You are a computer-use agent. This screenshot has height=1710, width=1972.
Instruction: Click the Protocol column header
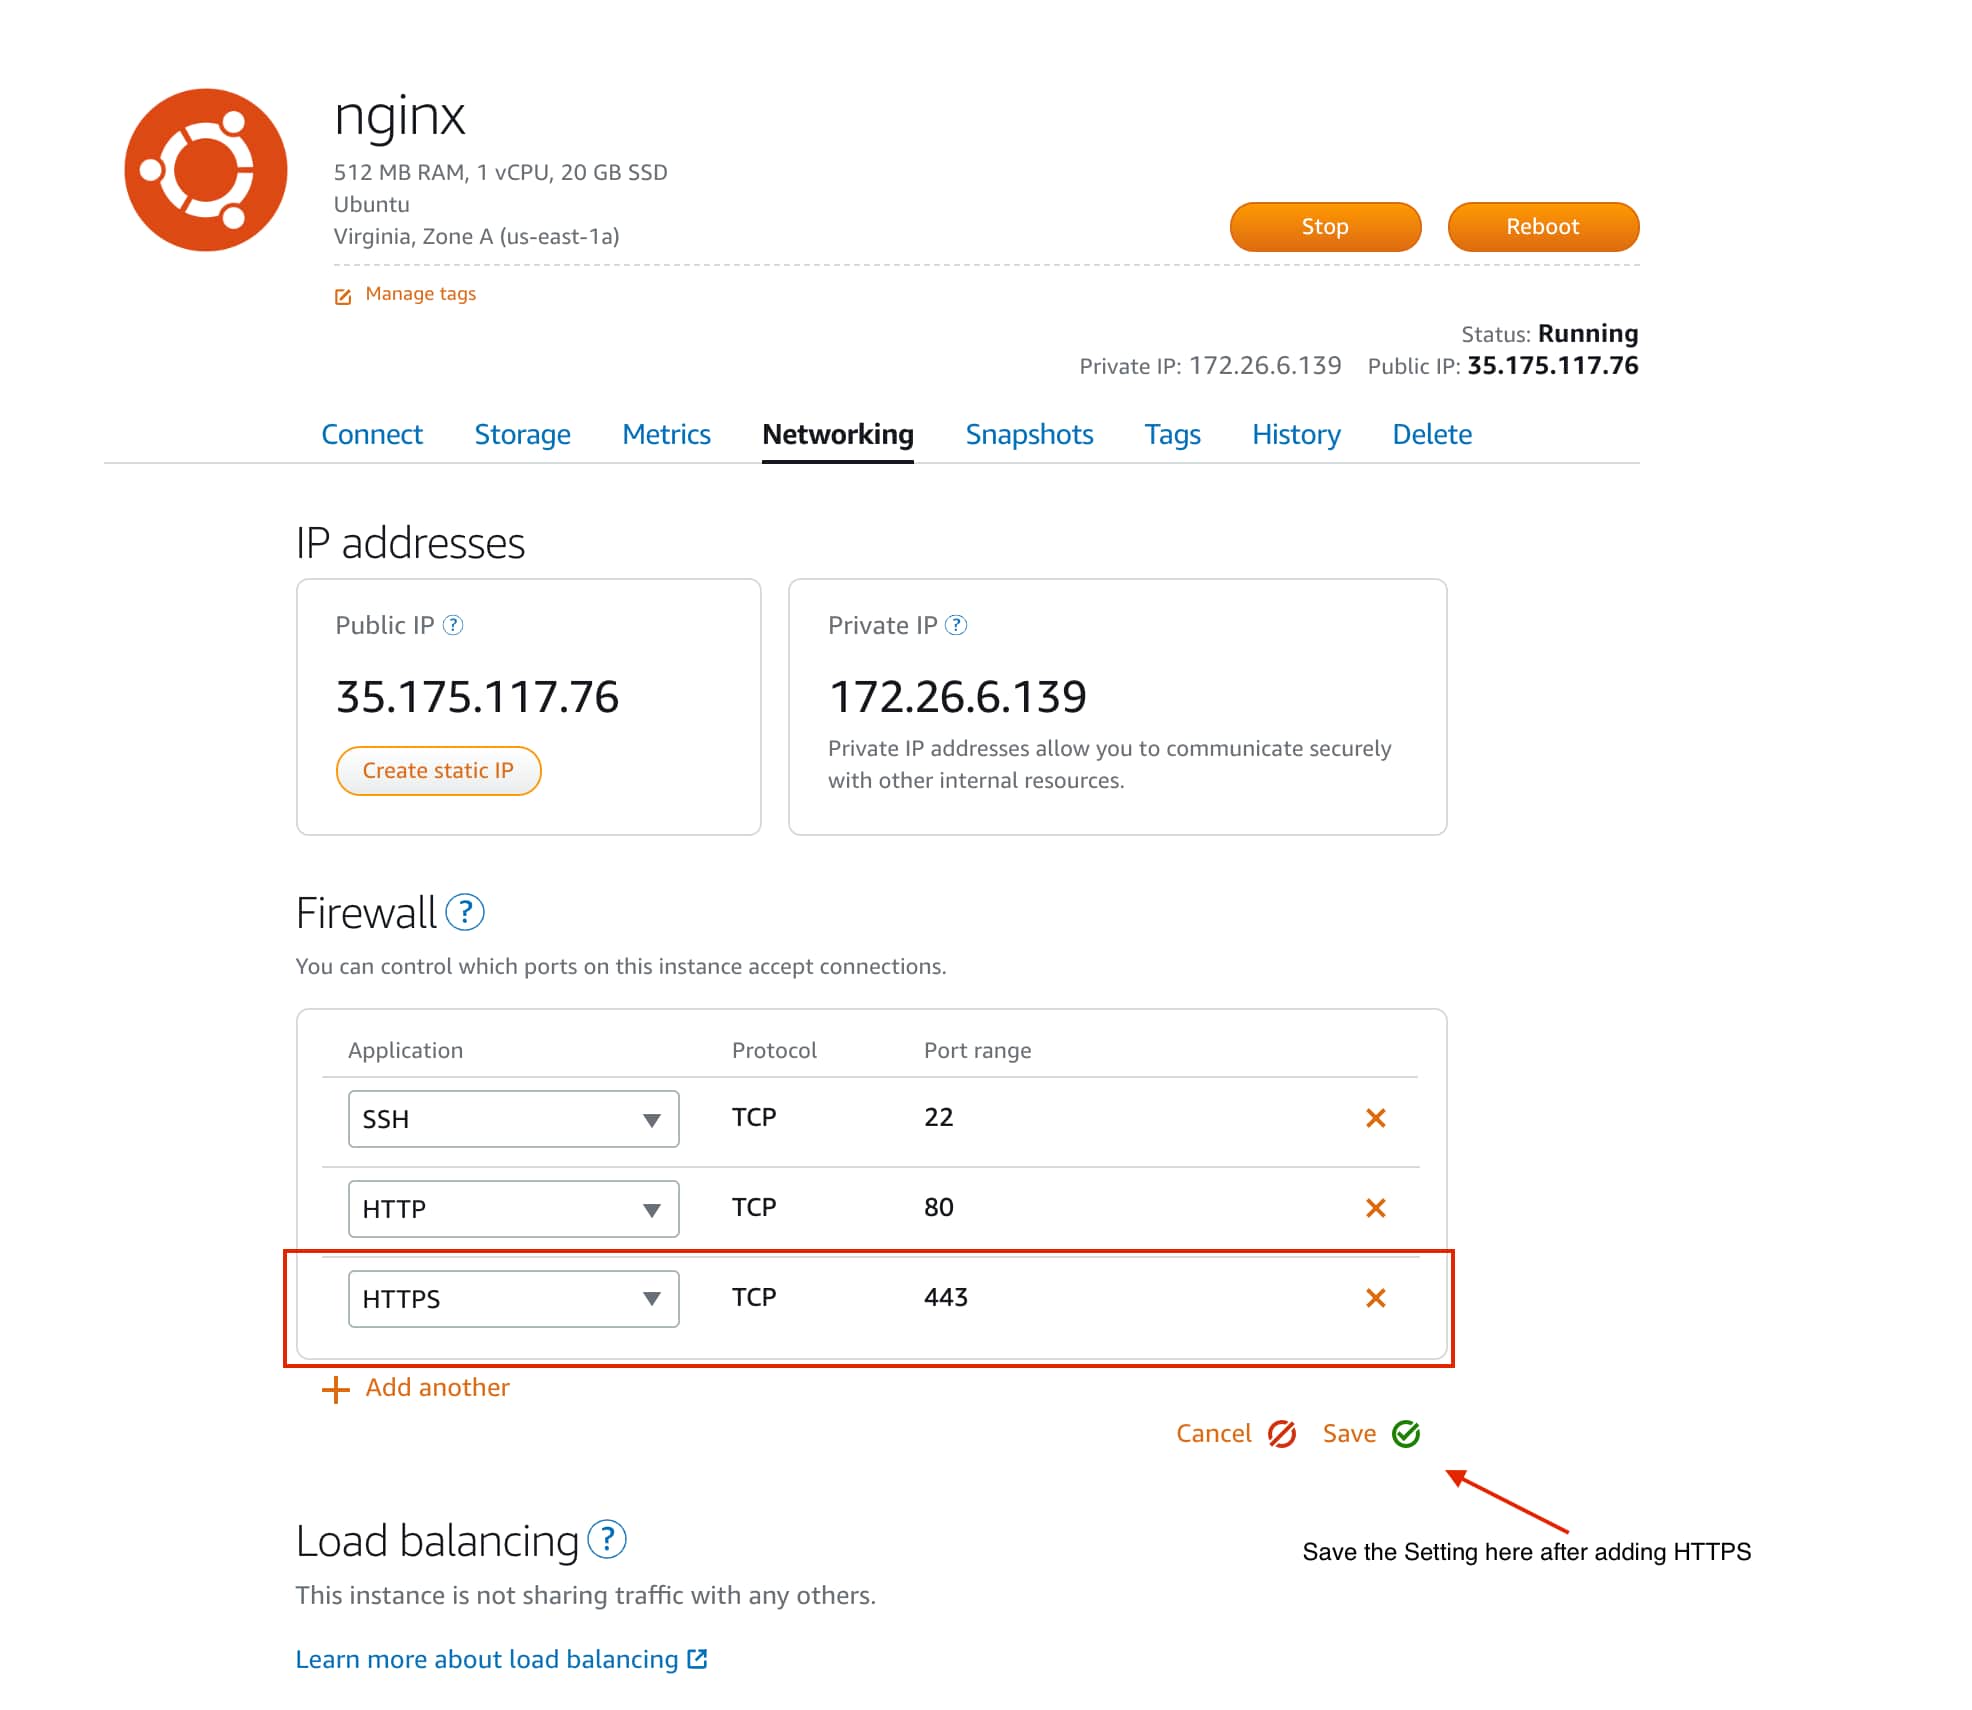774,1050
